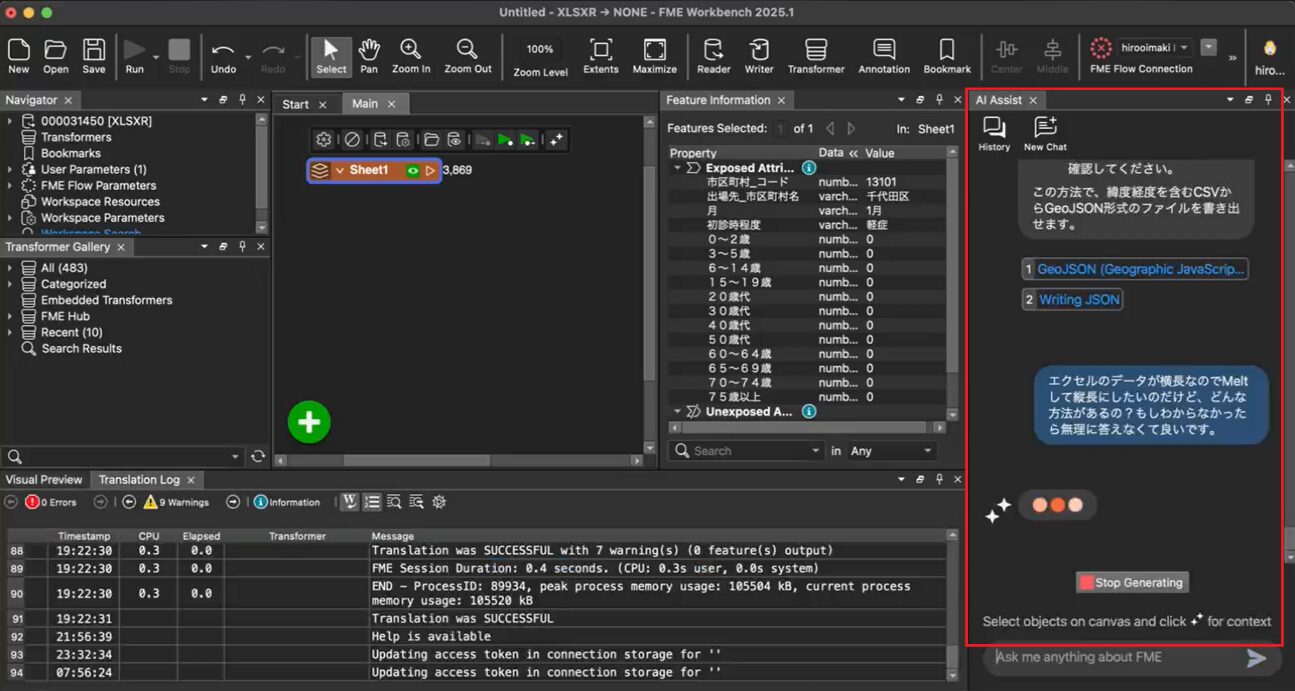The height and width of the screenshot is (691, 1295).
Task: Activate the Select tool
Action: click(331, 56)
